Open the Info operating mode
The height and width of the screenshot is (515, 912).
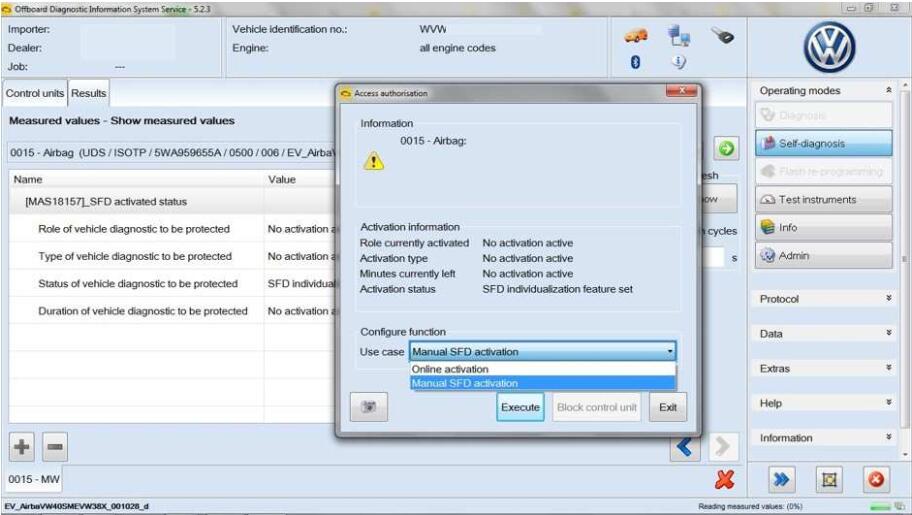pyautogui.click(x=824, y=227)
